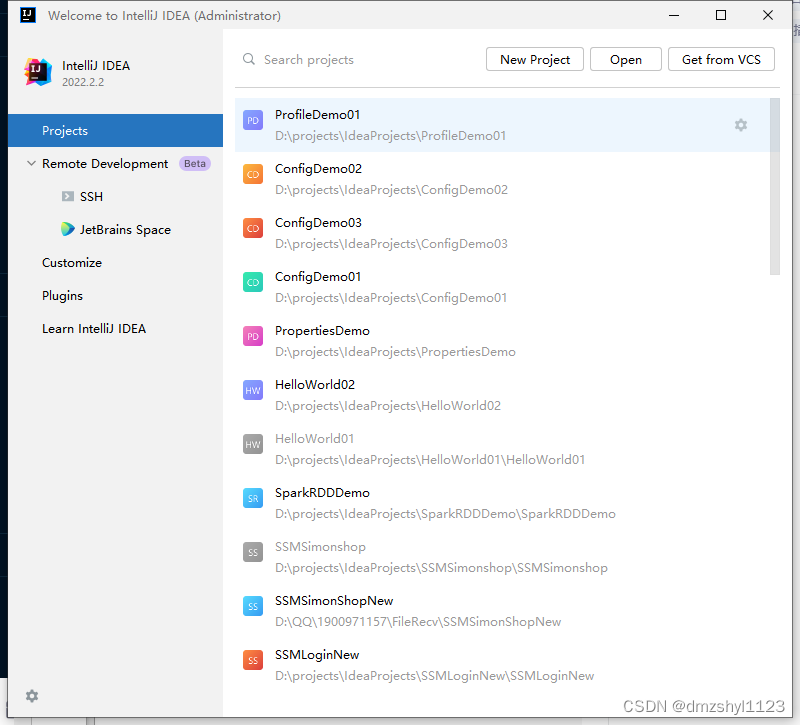Click the SSMLoginNew orange SS icon

pos(253,660)
